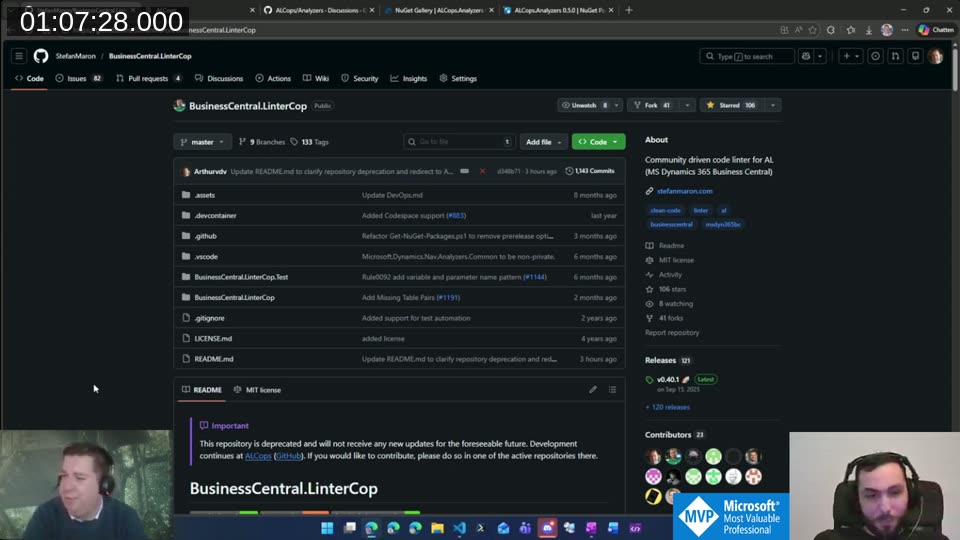Screen dimensions: 960x540
Task: Open File Explorer from taskbar
Action: point(437,528)
